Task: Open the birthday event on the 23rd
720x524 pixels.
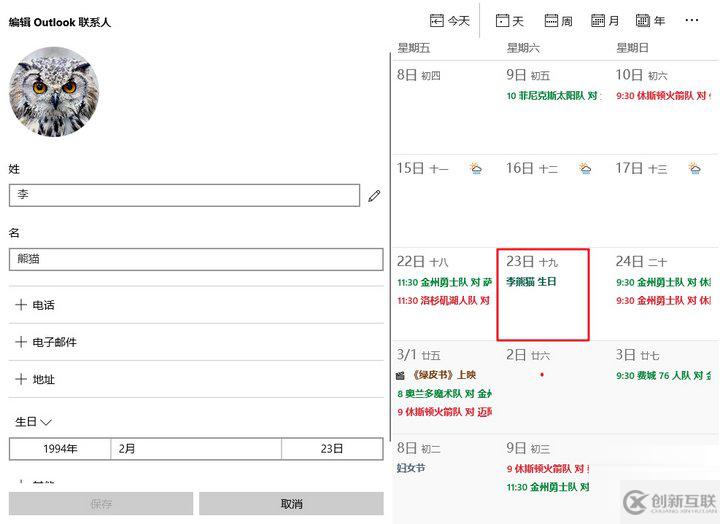Action: click(x=531, y=282)
